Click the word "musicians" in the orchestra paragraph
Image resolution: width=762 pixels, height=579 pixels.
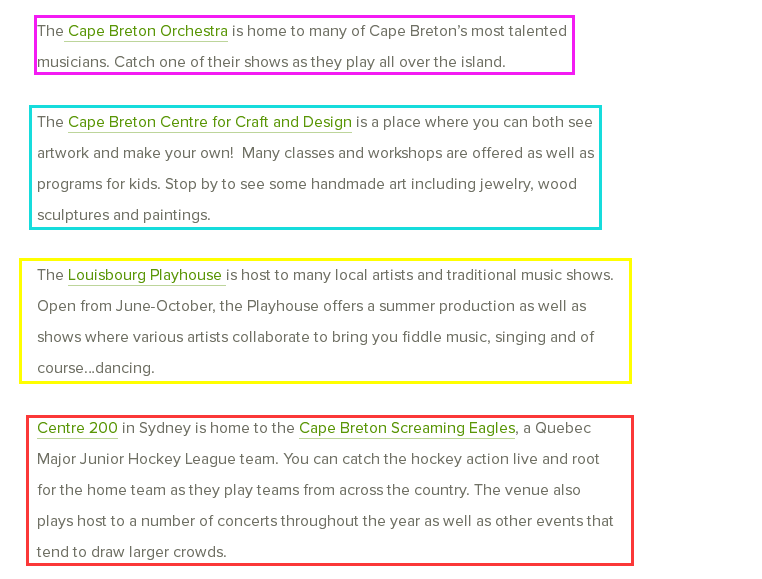[72, 62]
